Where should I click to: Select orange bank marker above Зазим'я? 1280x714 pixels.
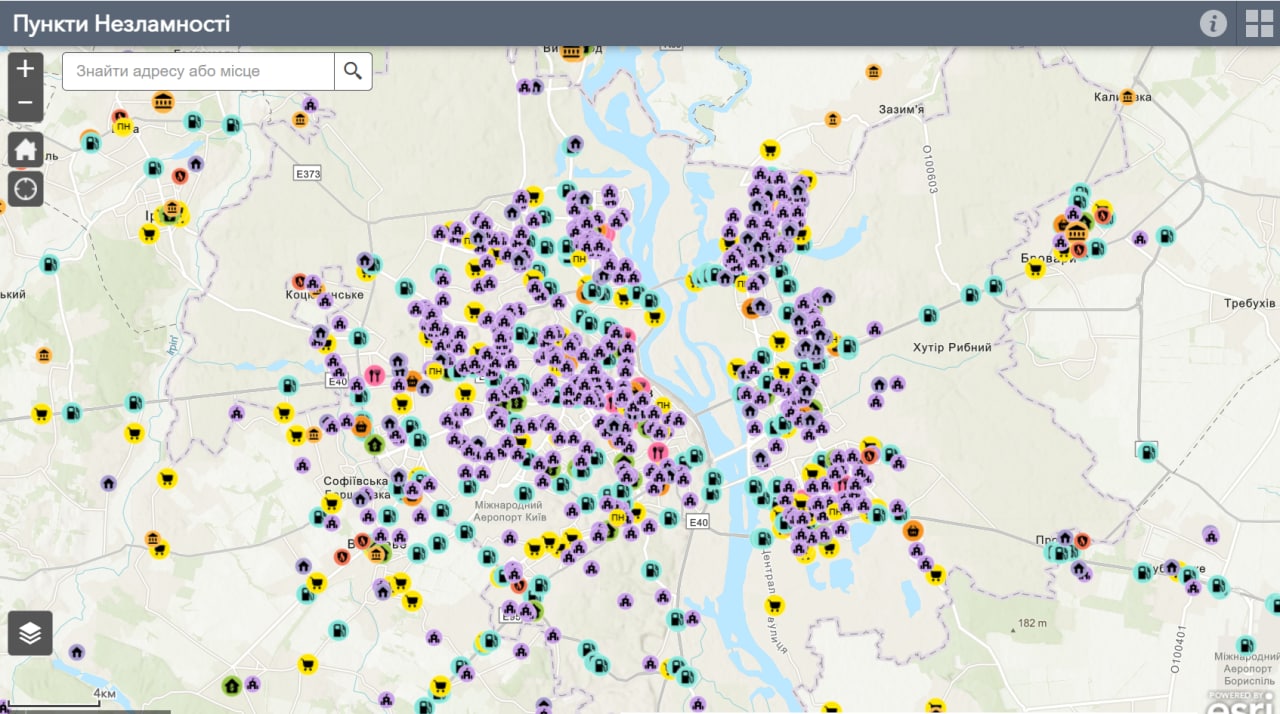coord(874,72)
